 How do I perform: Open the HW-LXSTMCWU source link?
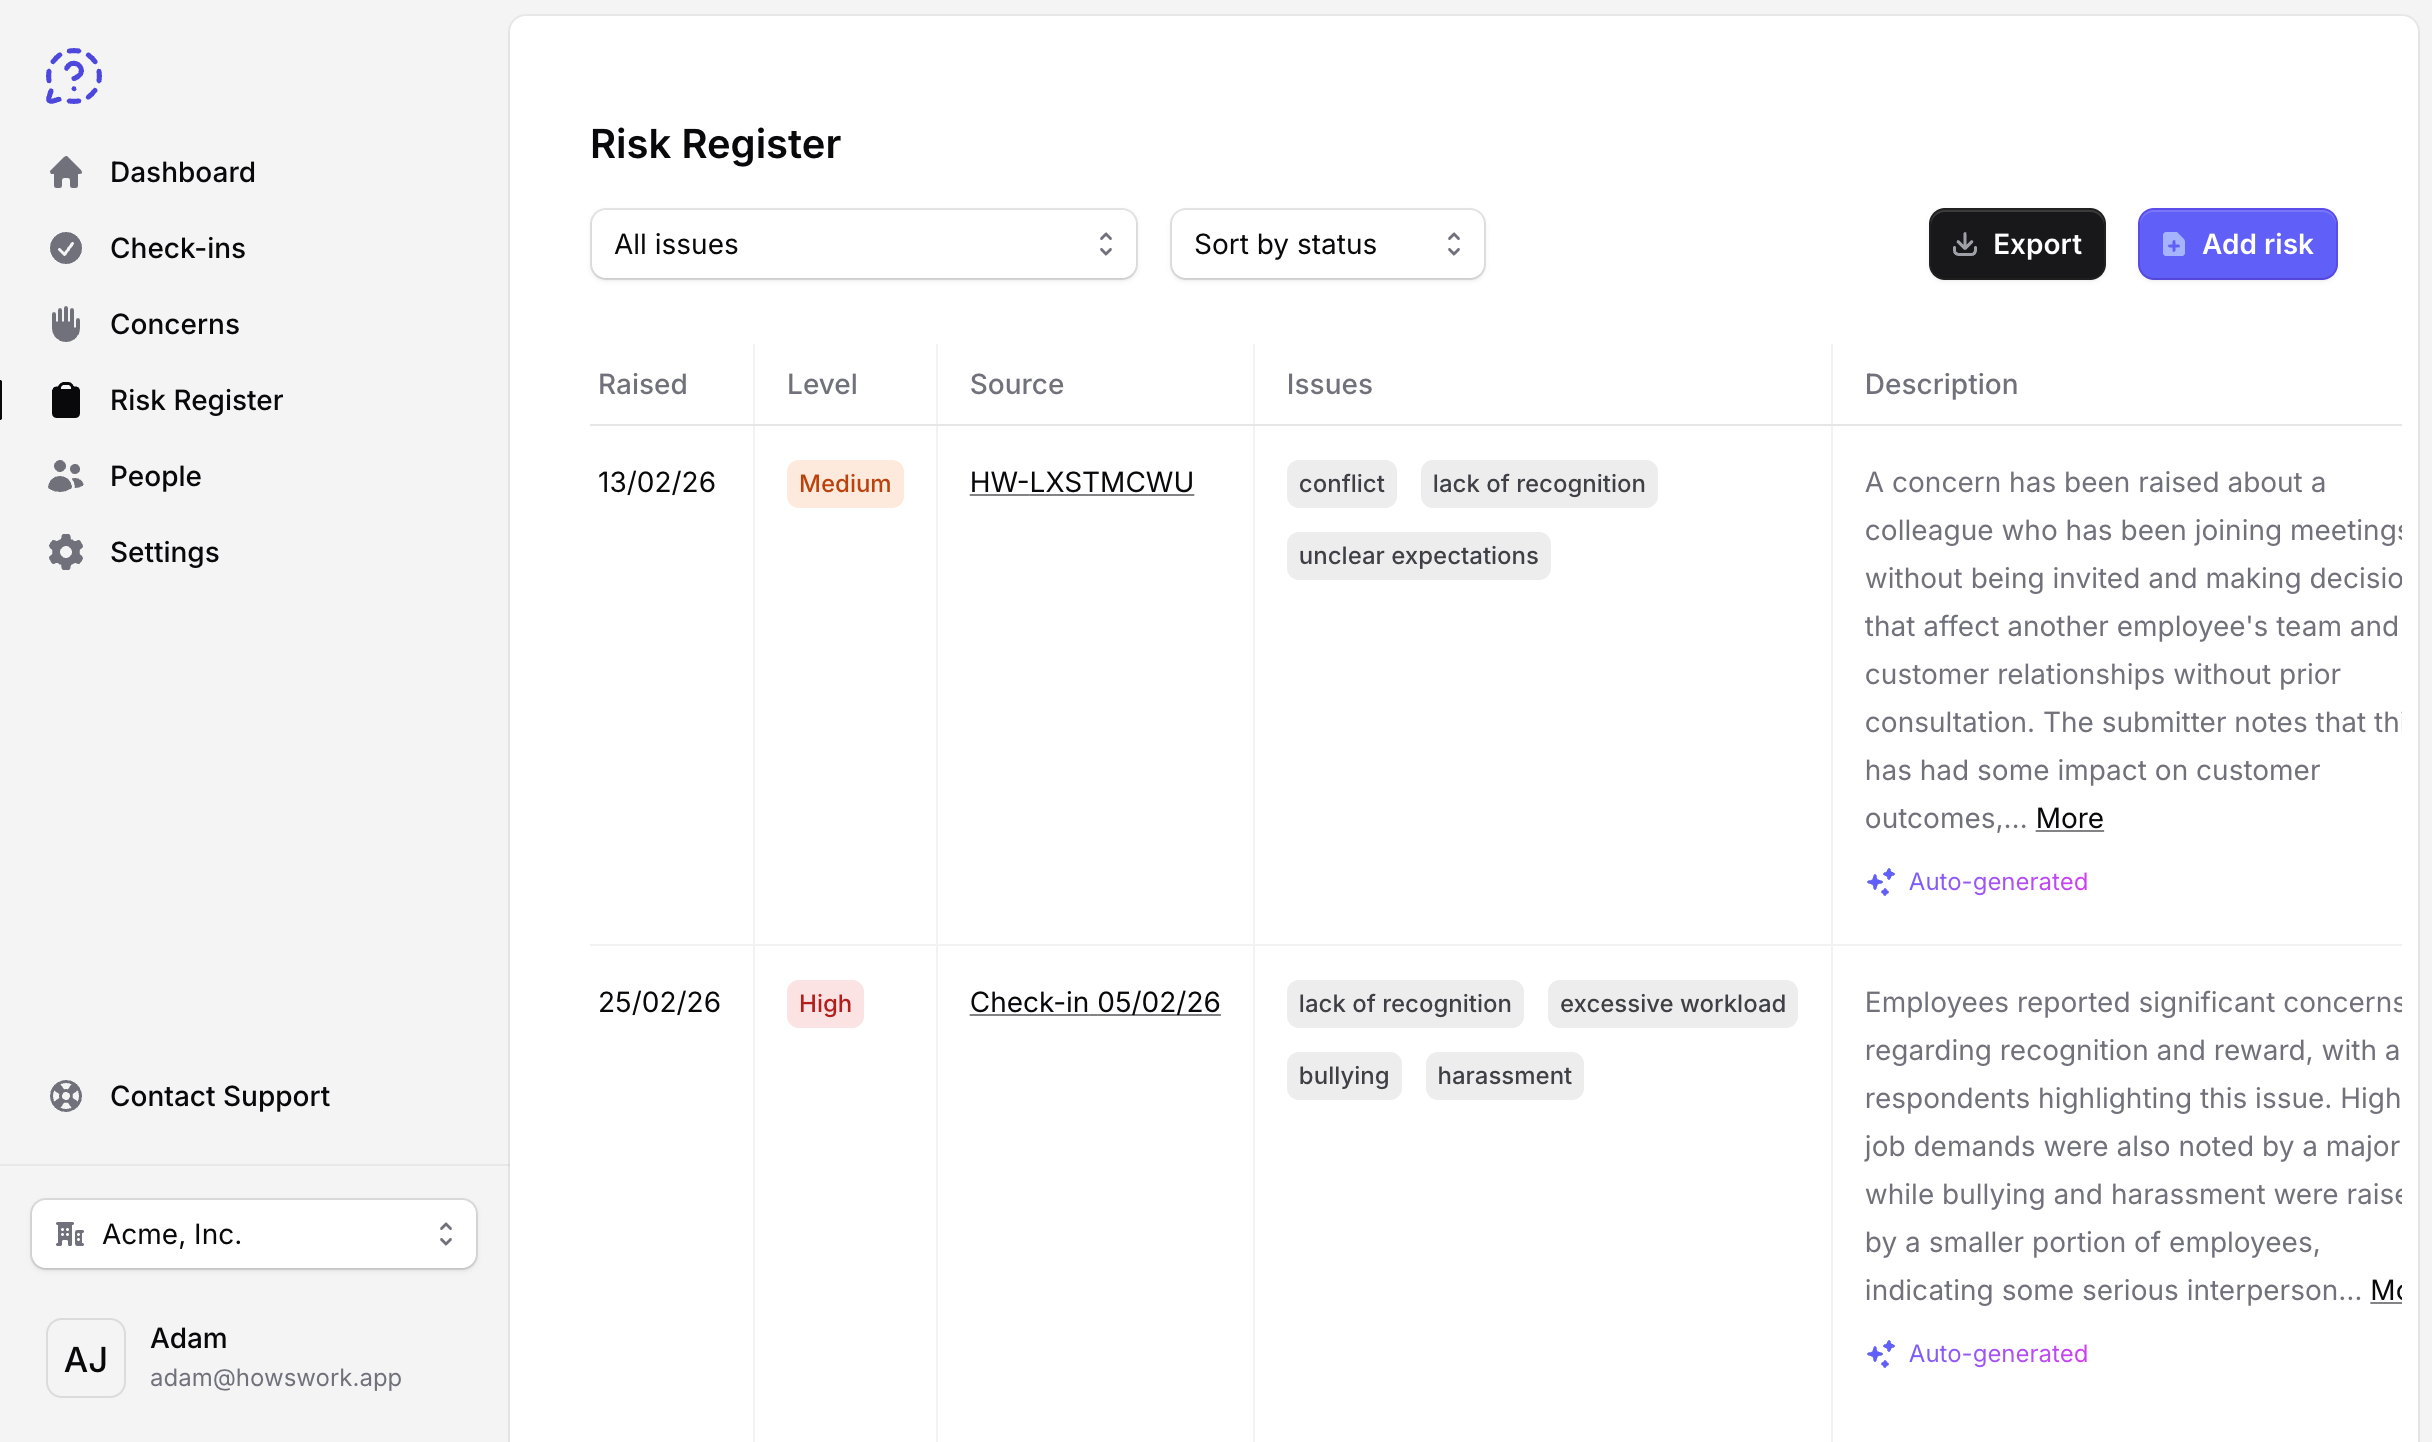pos(1081,482)
